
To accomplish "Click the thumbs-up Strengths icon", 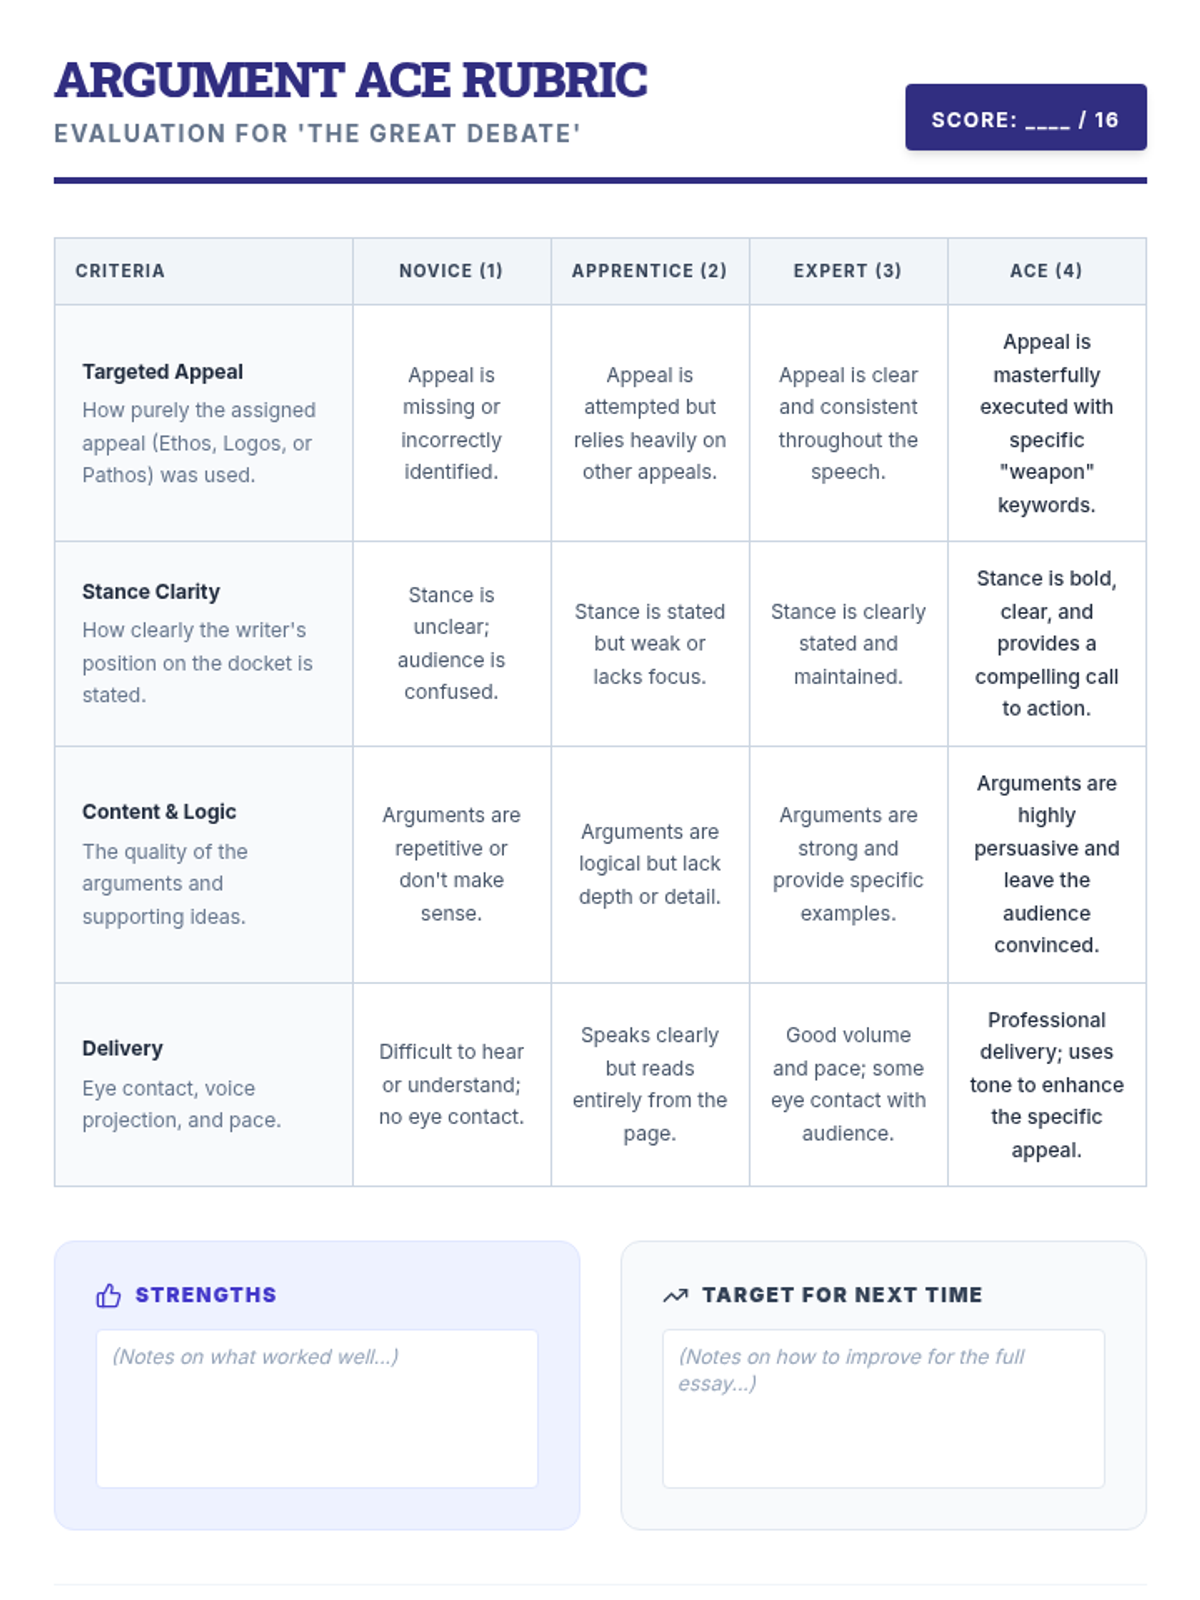I will coord(108,1296).
